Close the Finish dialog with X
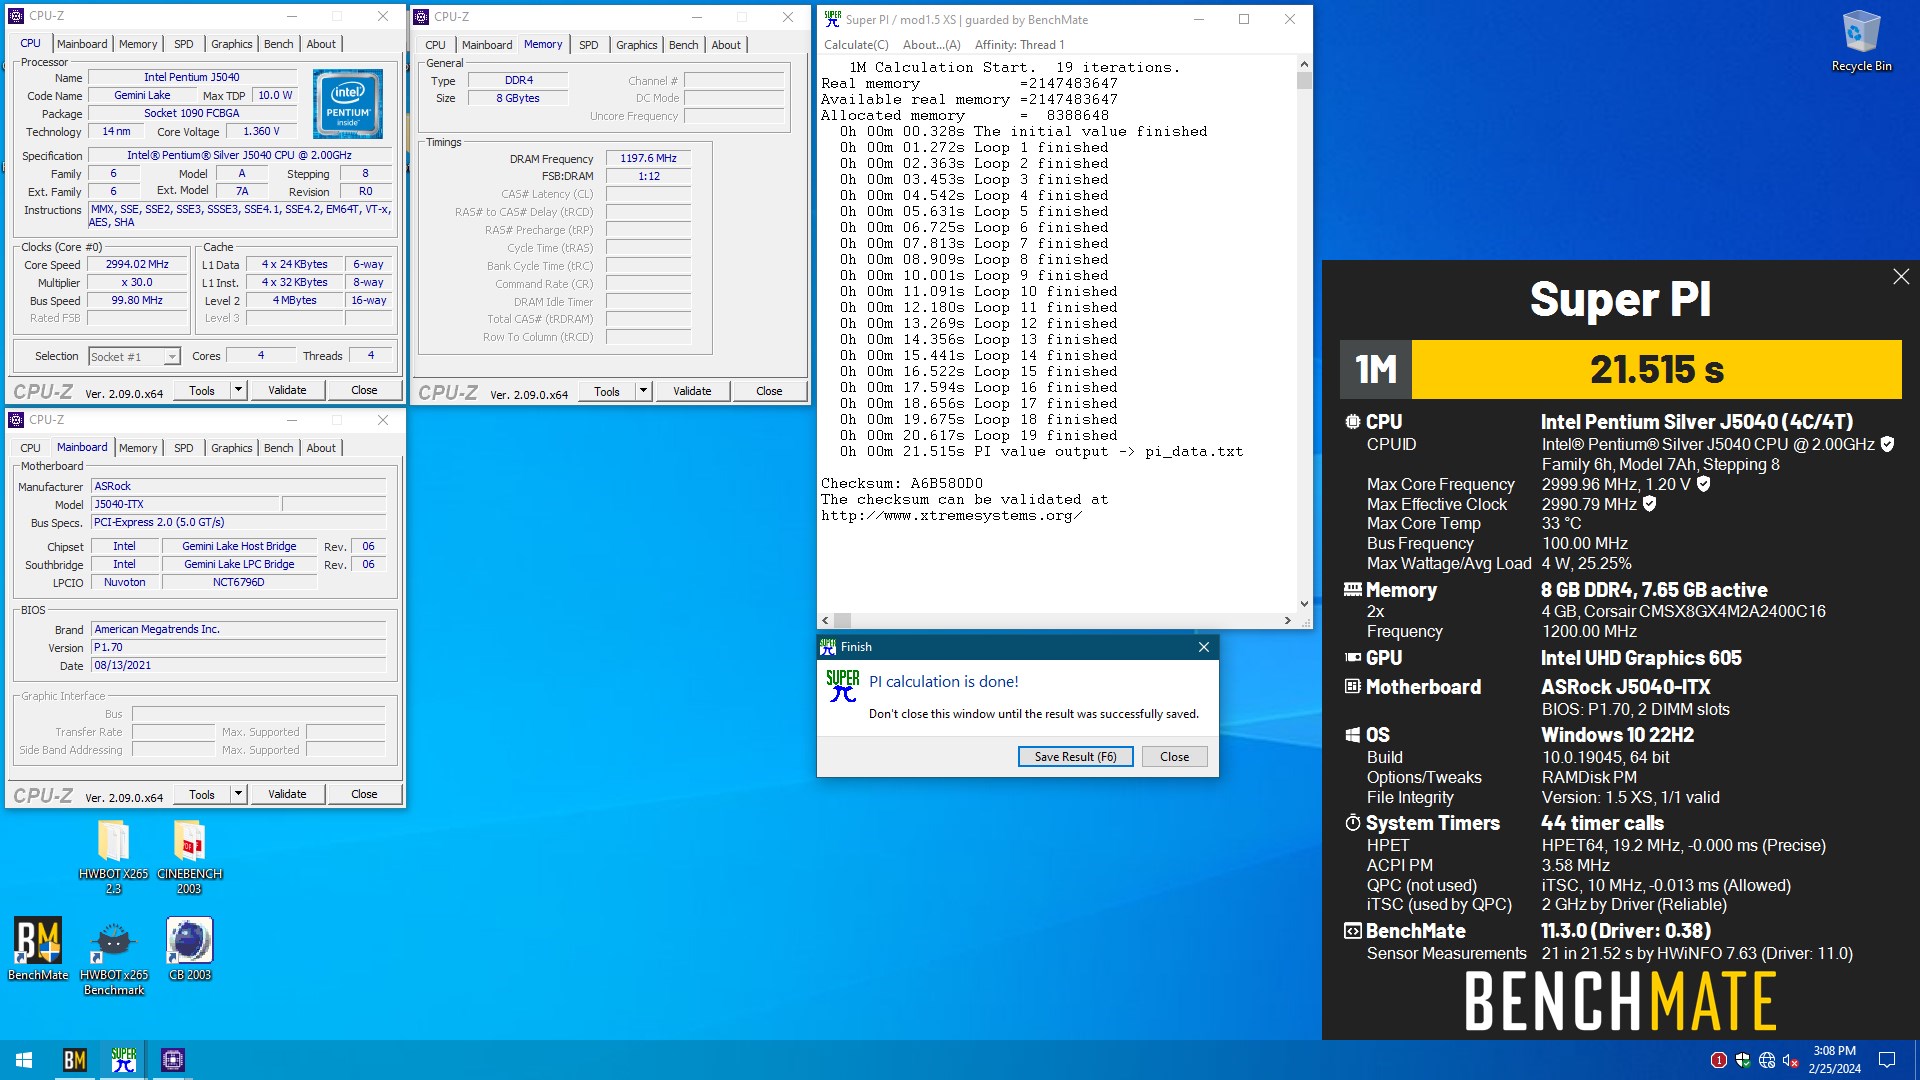 pos(1204,647)
